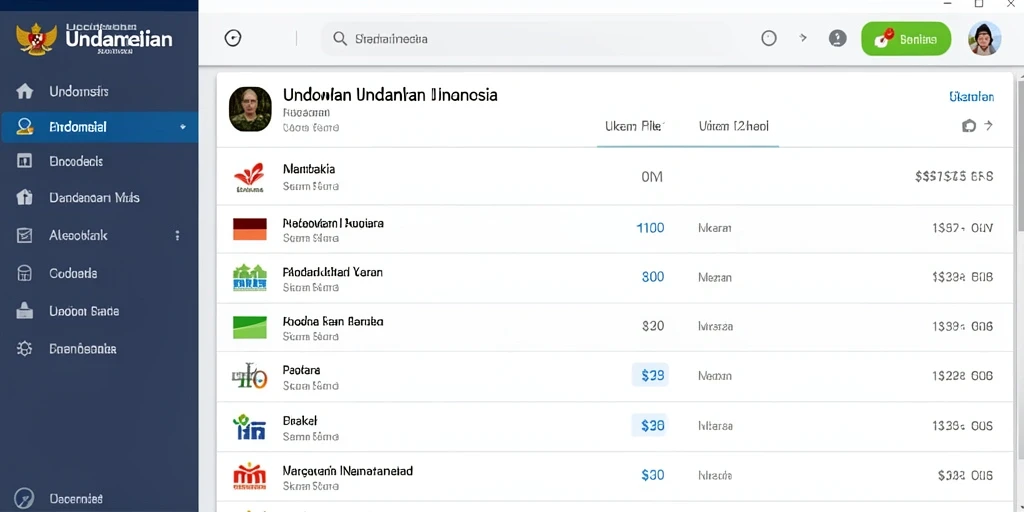Screen dimensions: 1024x512
Task: Click the highlighted $39 value in Paotara row
Action: coord(650,376)
